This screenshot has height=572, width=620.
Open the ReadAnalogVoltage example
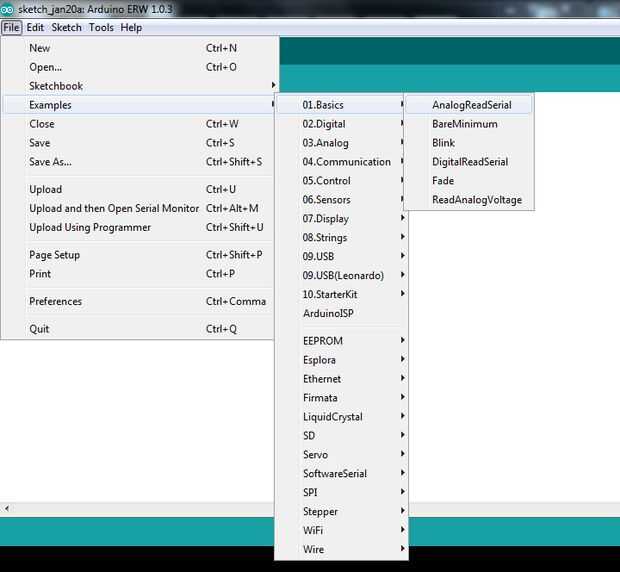click(469, 200)
